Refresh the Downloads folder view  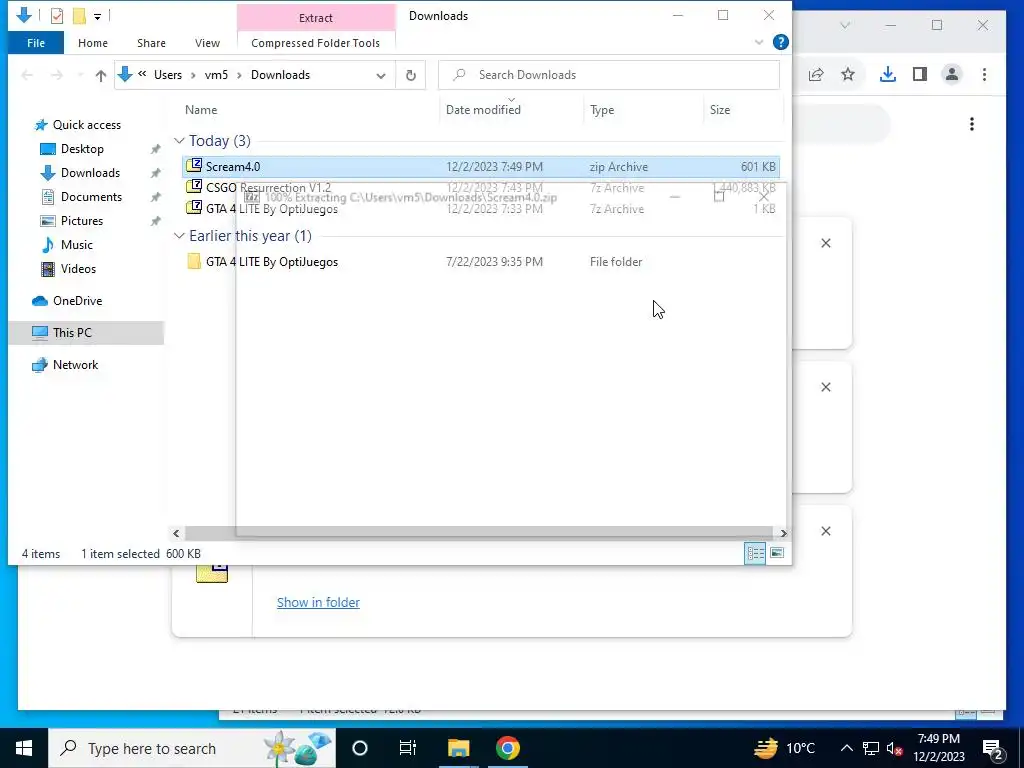point(411,75)
